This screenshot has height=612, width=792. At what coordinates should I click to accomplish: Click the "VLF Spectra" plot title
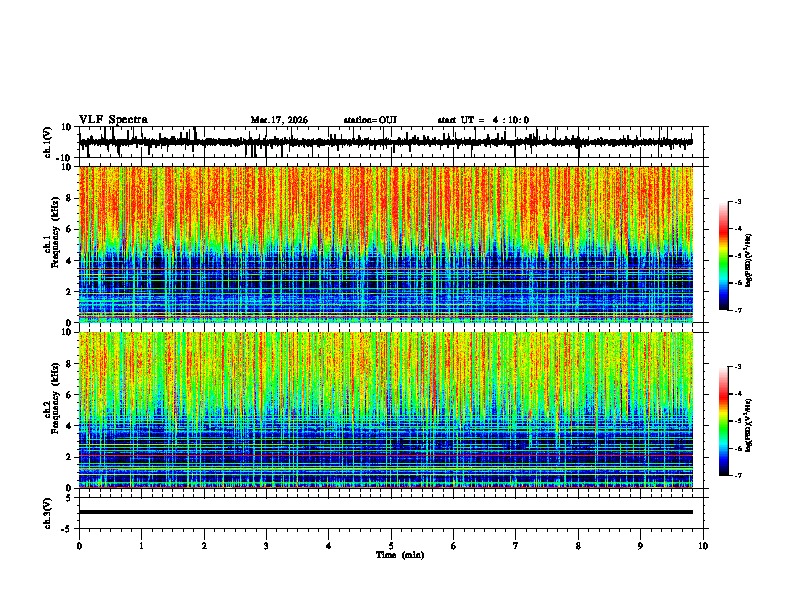(113, 120)
